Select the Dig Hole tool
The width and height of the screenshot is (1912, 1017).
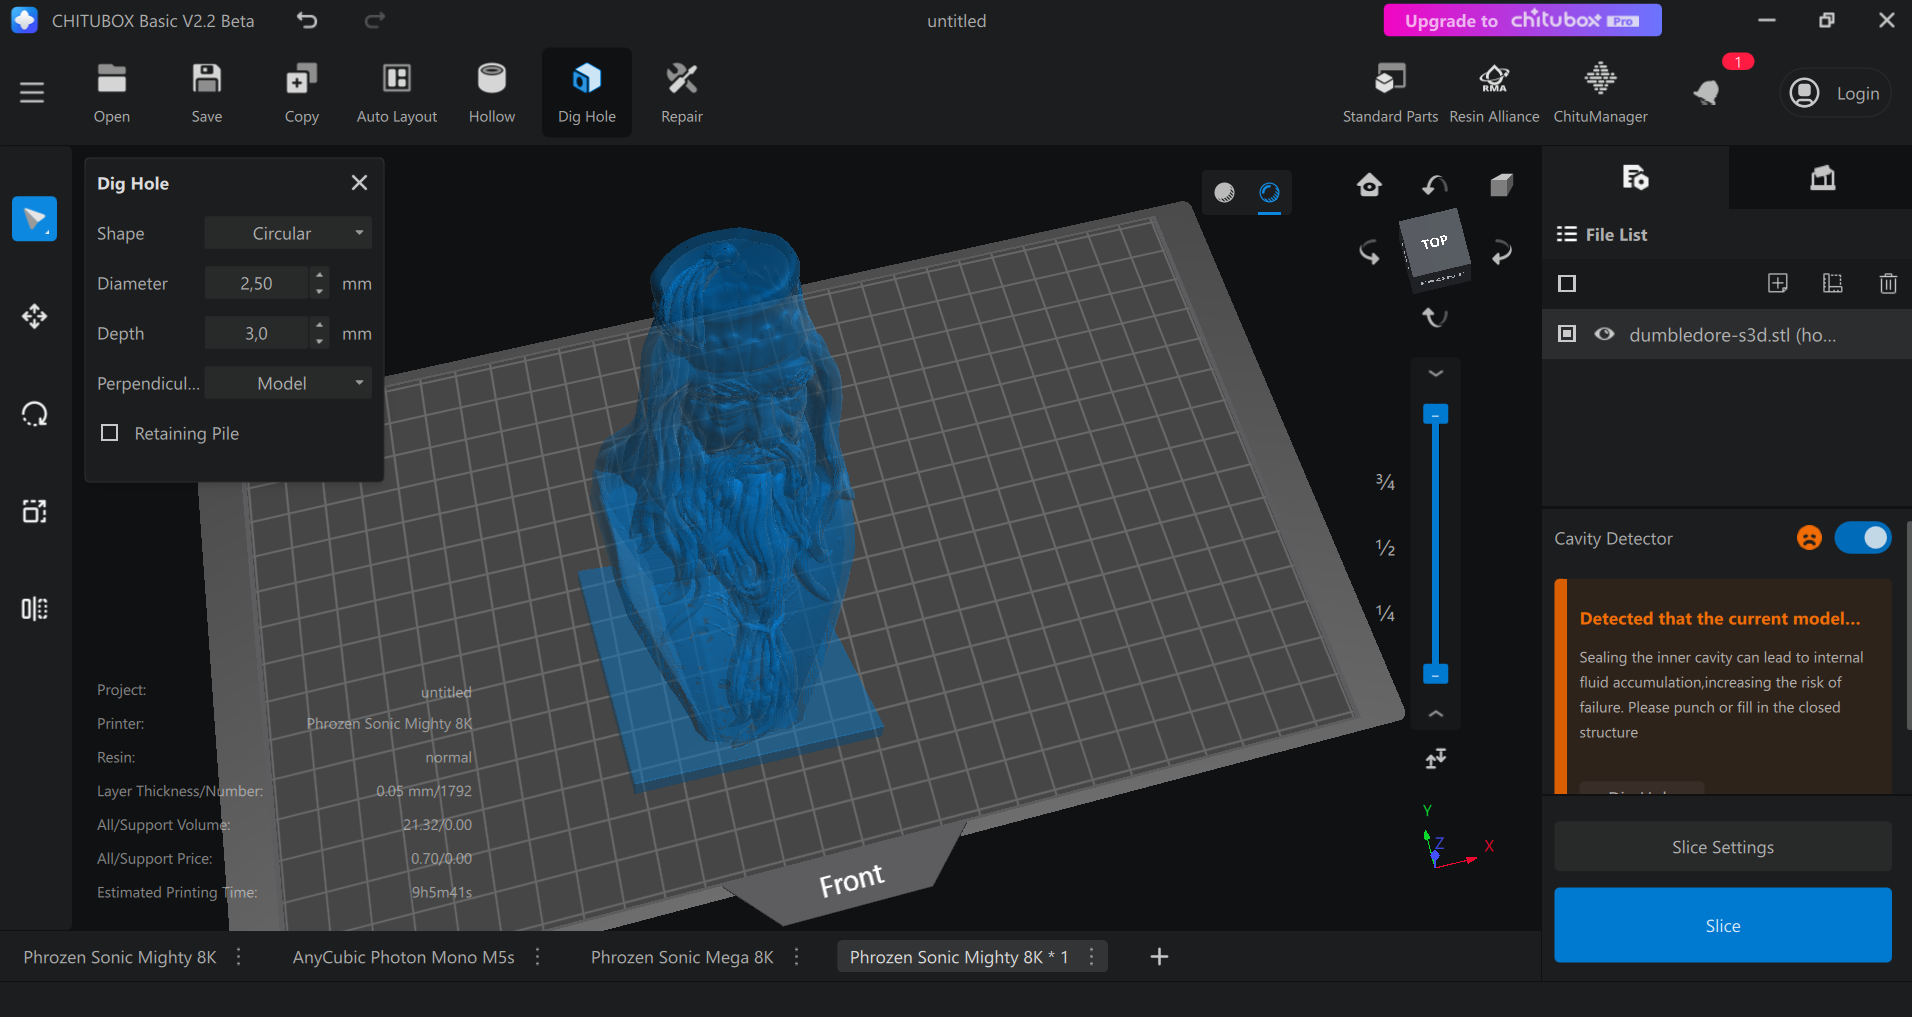tap(587, 93)
